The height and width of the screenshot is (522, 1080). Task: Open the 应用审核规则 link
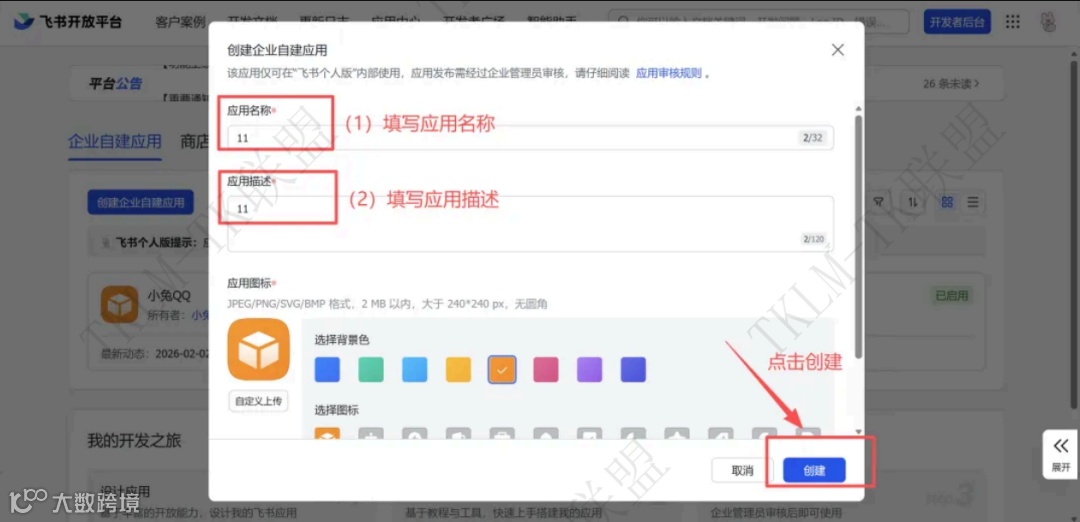pos(668,73)
